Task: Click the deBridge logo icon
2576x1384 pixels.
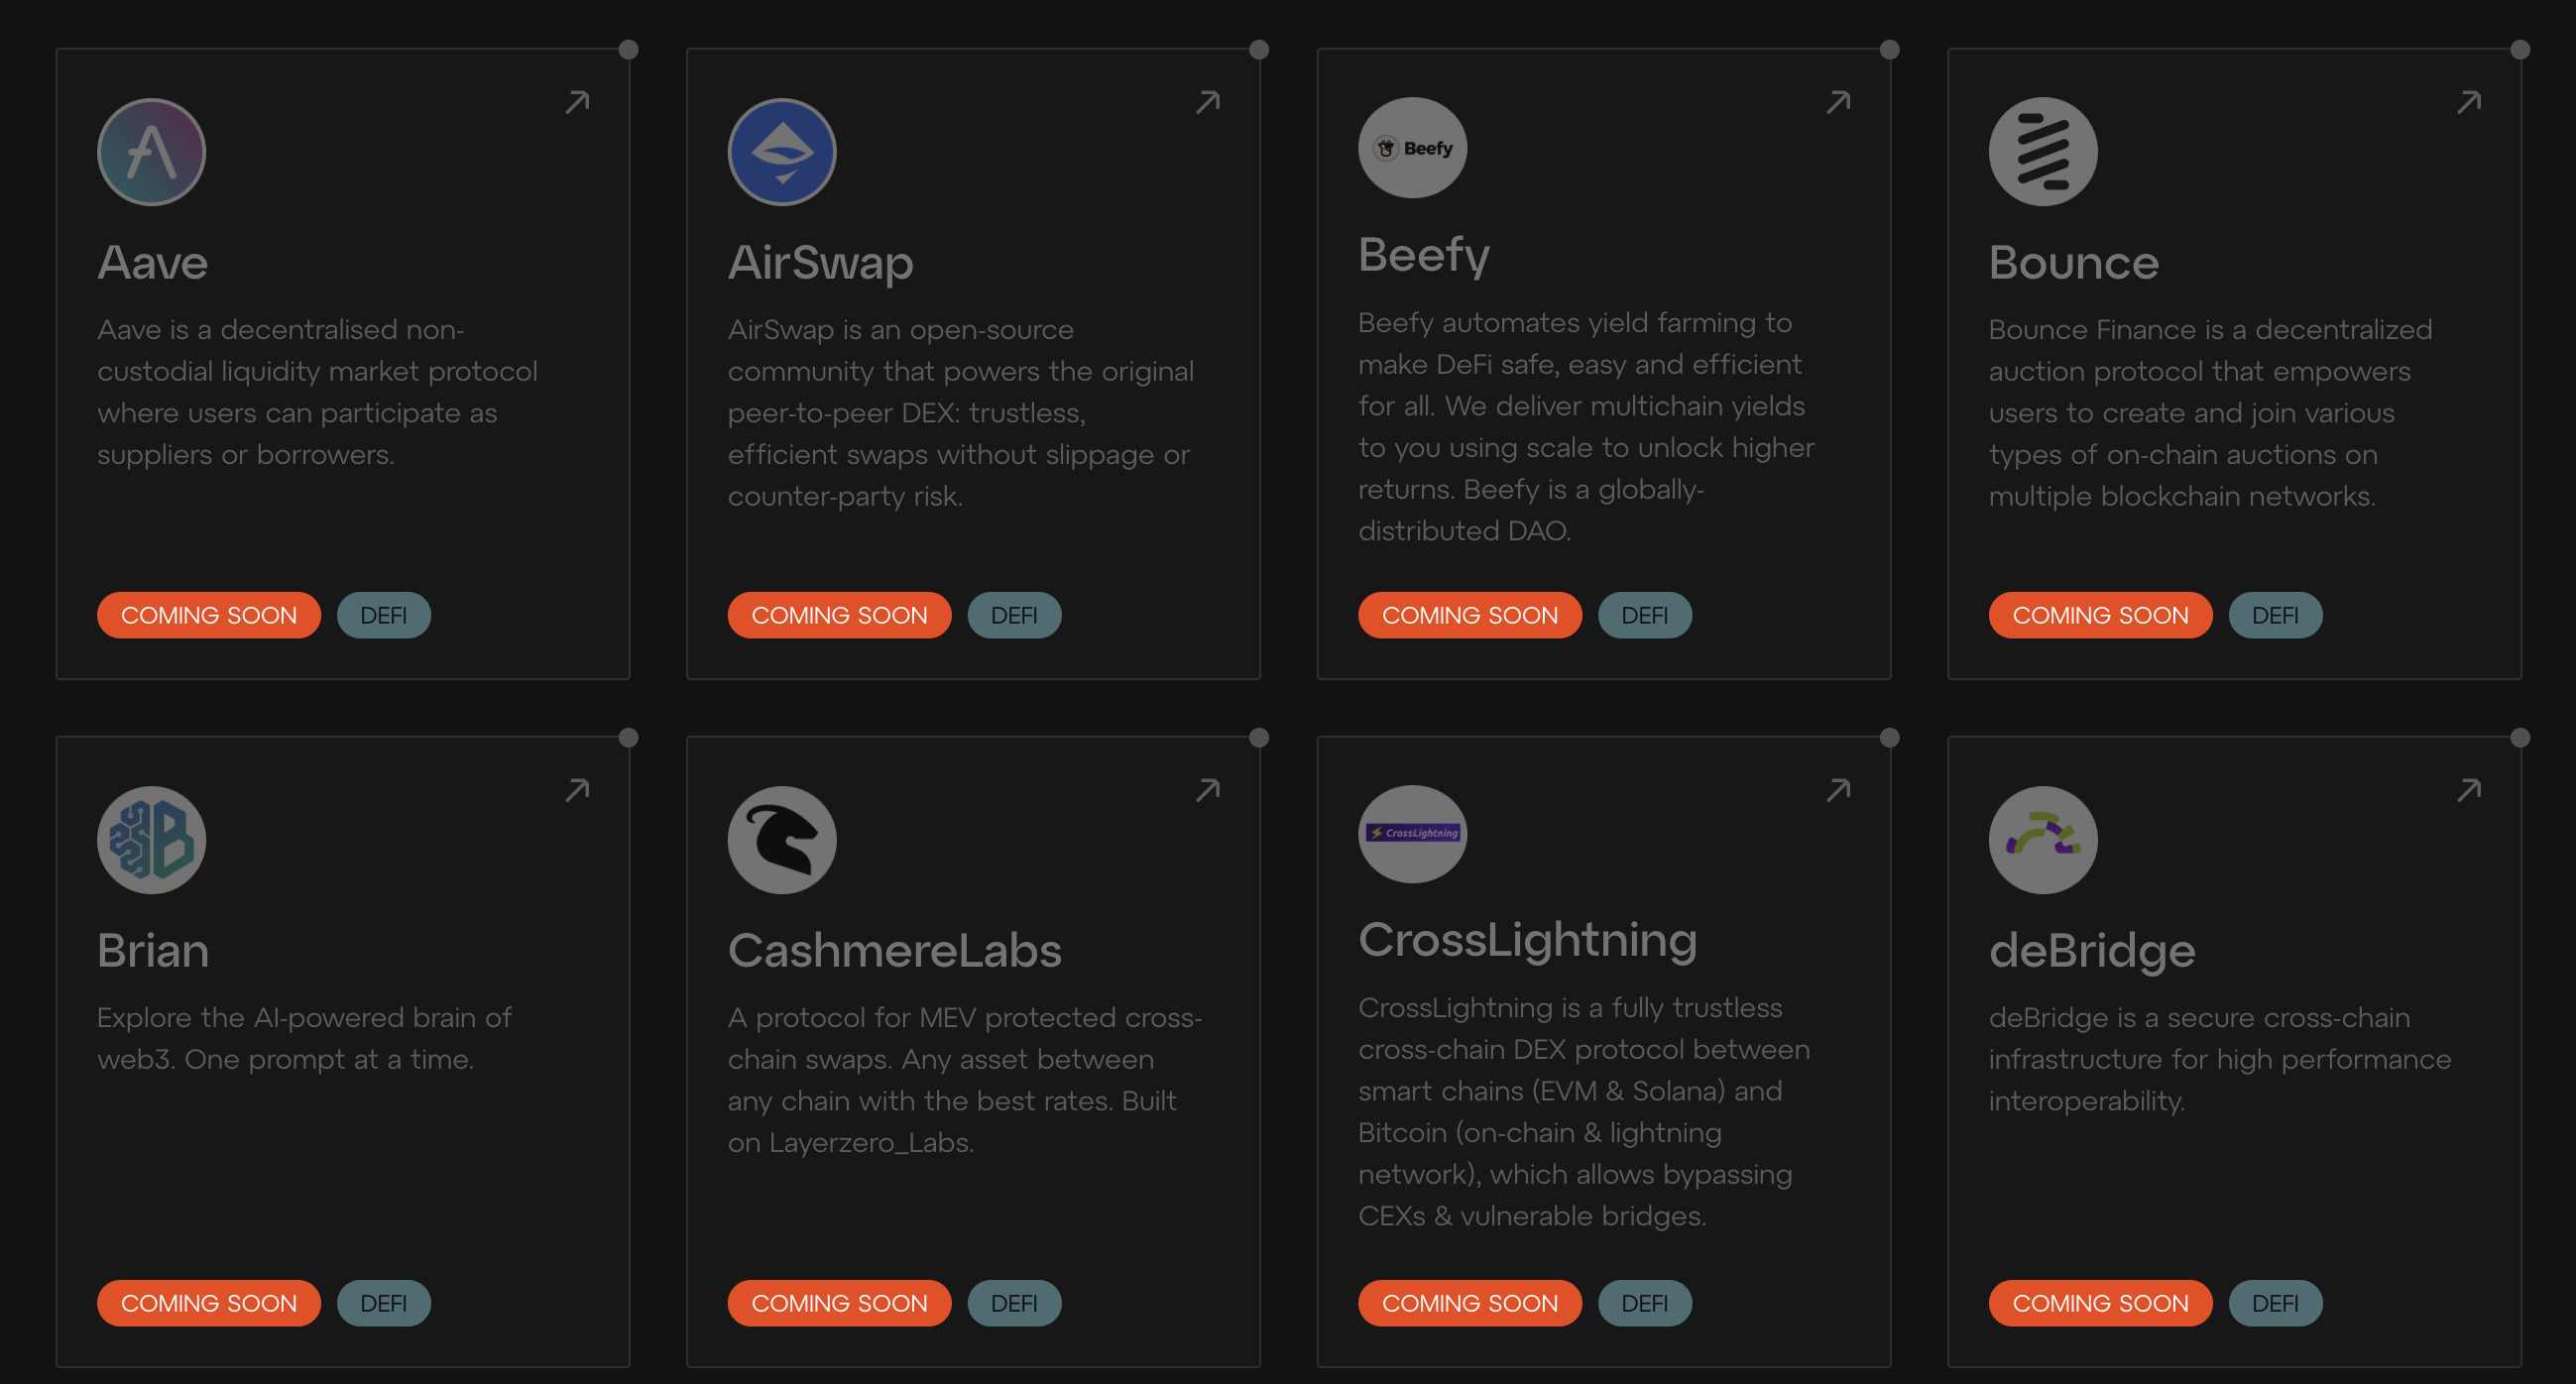Action: click(2043, 840)
